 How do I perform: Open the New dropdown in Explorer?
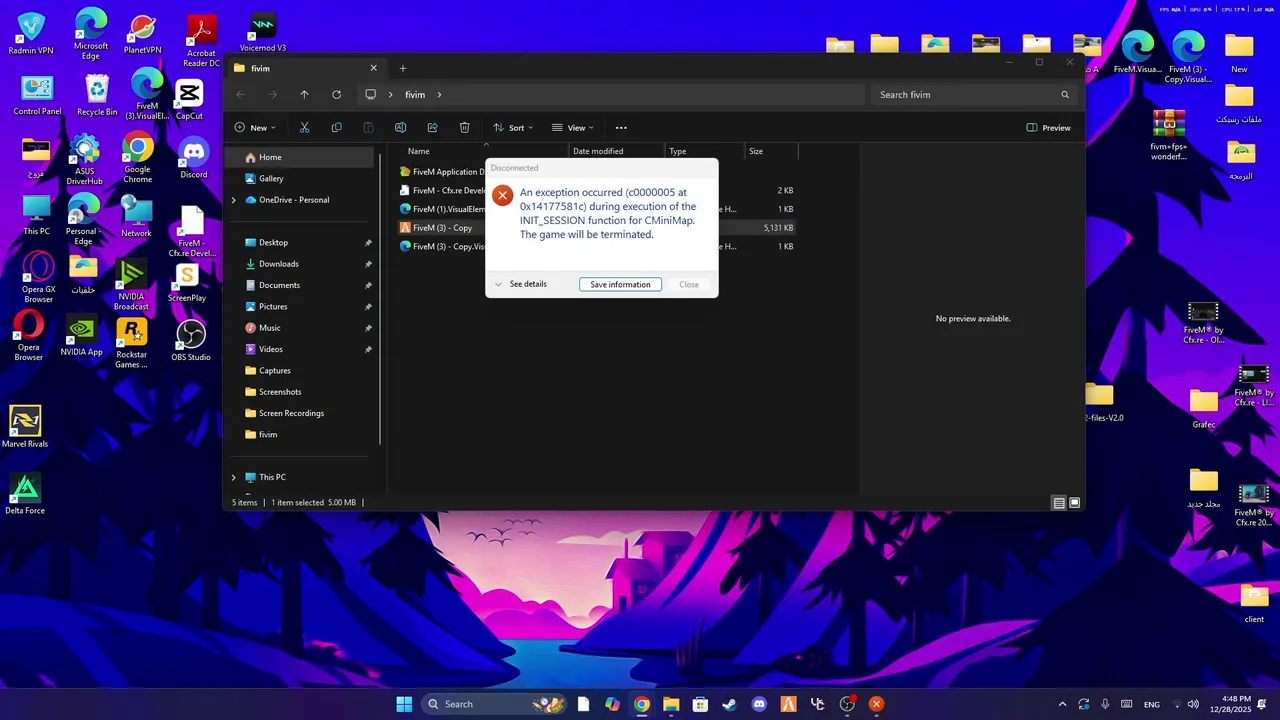pyautogui.click(x=254, y=128)
